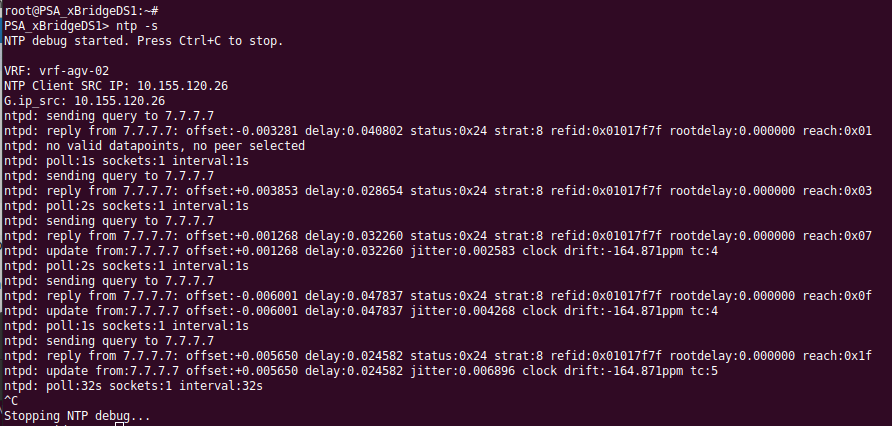Click the "Stopping NTP debug..." message
The width and height of the screenshot is (892, 426).
click(78, 416)
